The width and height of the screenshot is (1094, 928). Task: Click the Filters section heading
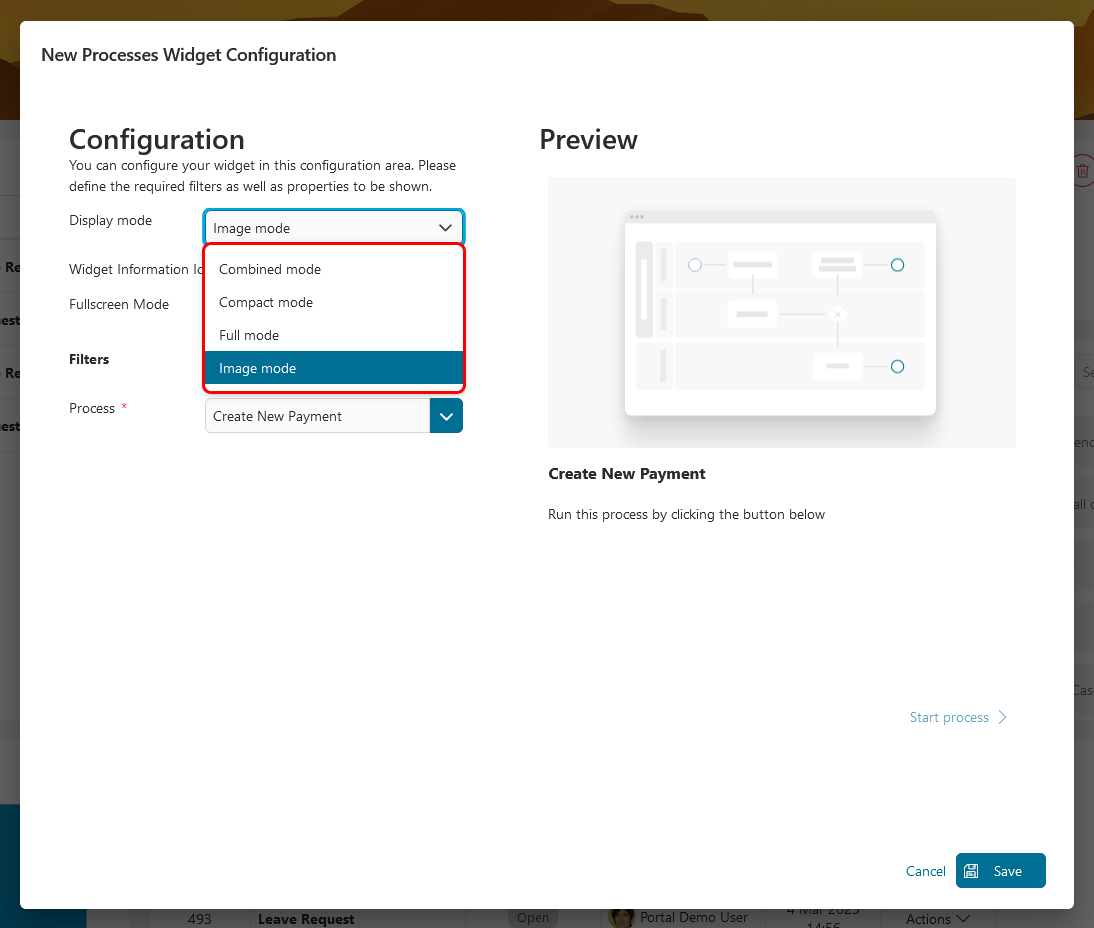tap(89, 359)
